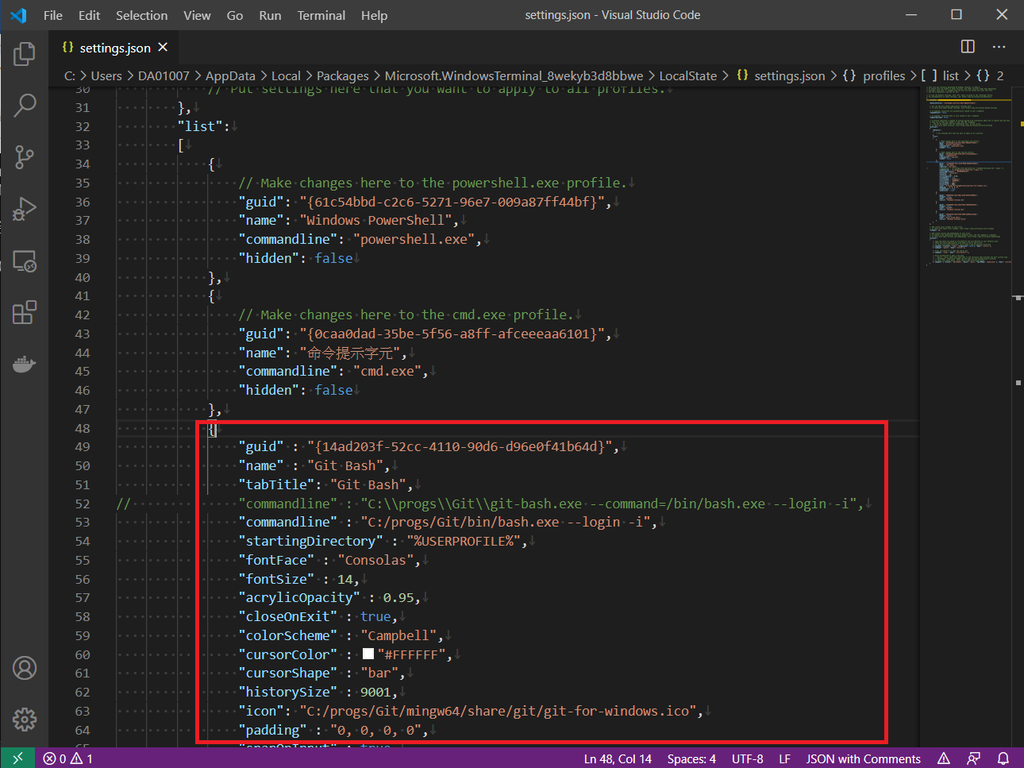This screenshot has height=768, width=1024.
Task: Open the Edit menu
Action: [89, 15]
